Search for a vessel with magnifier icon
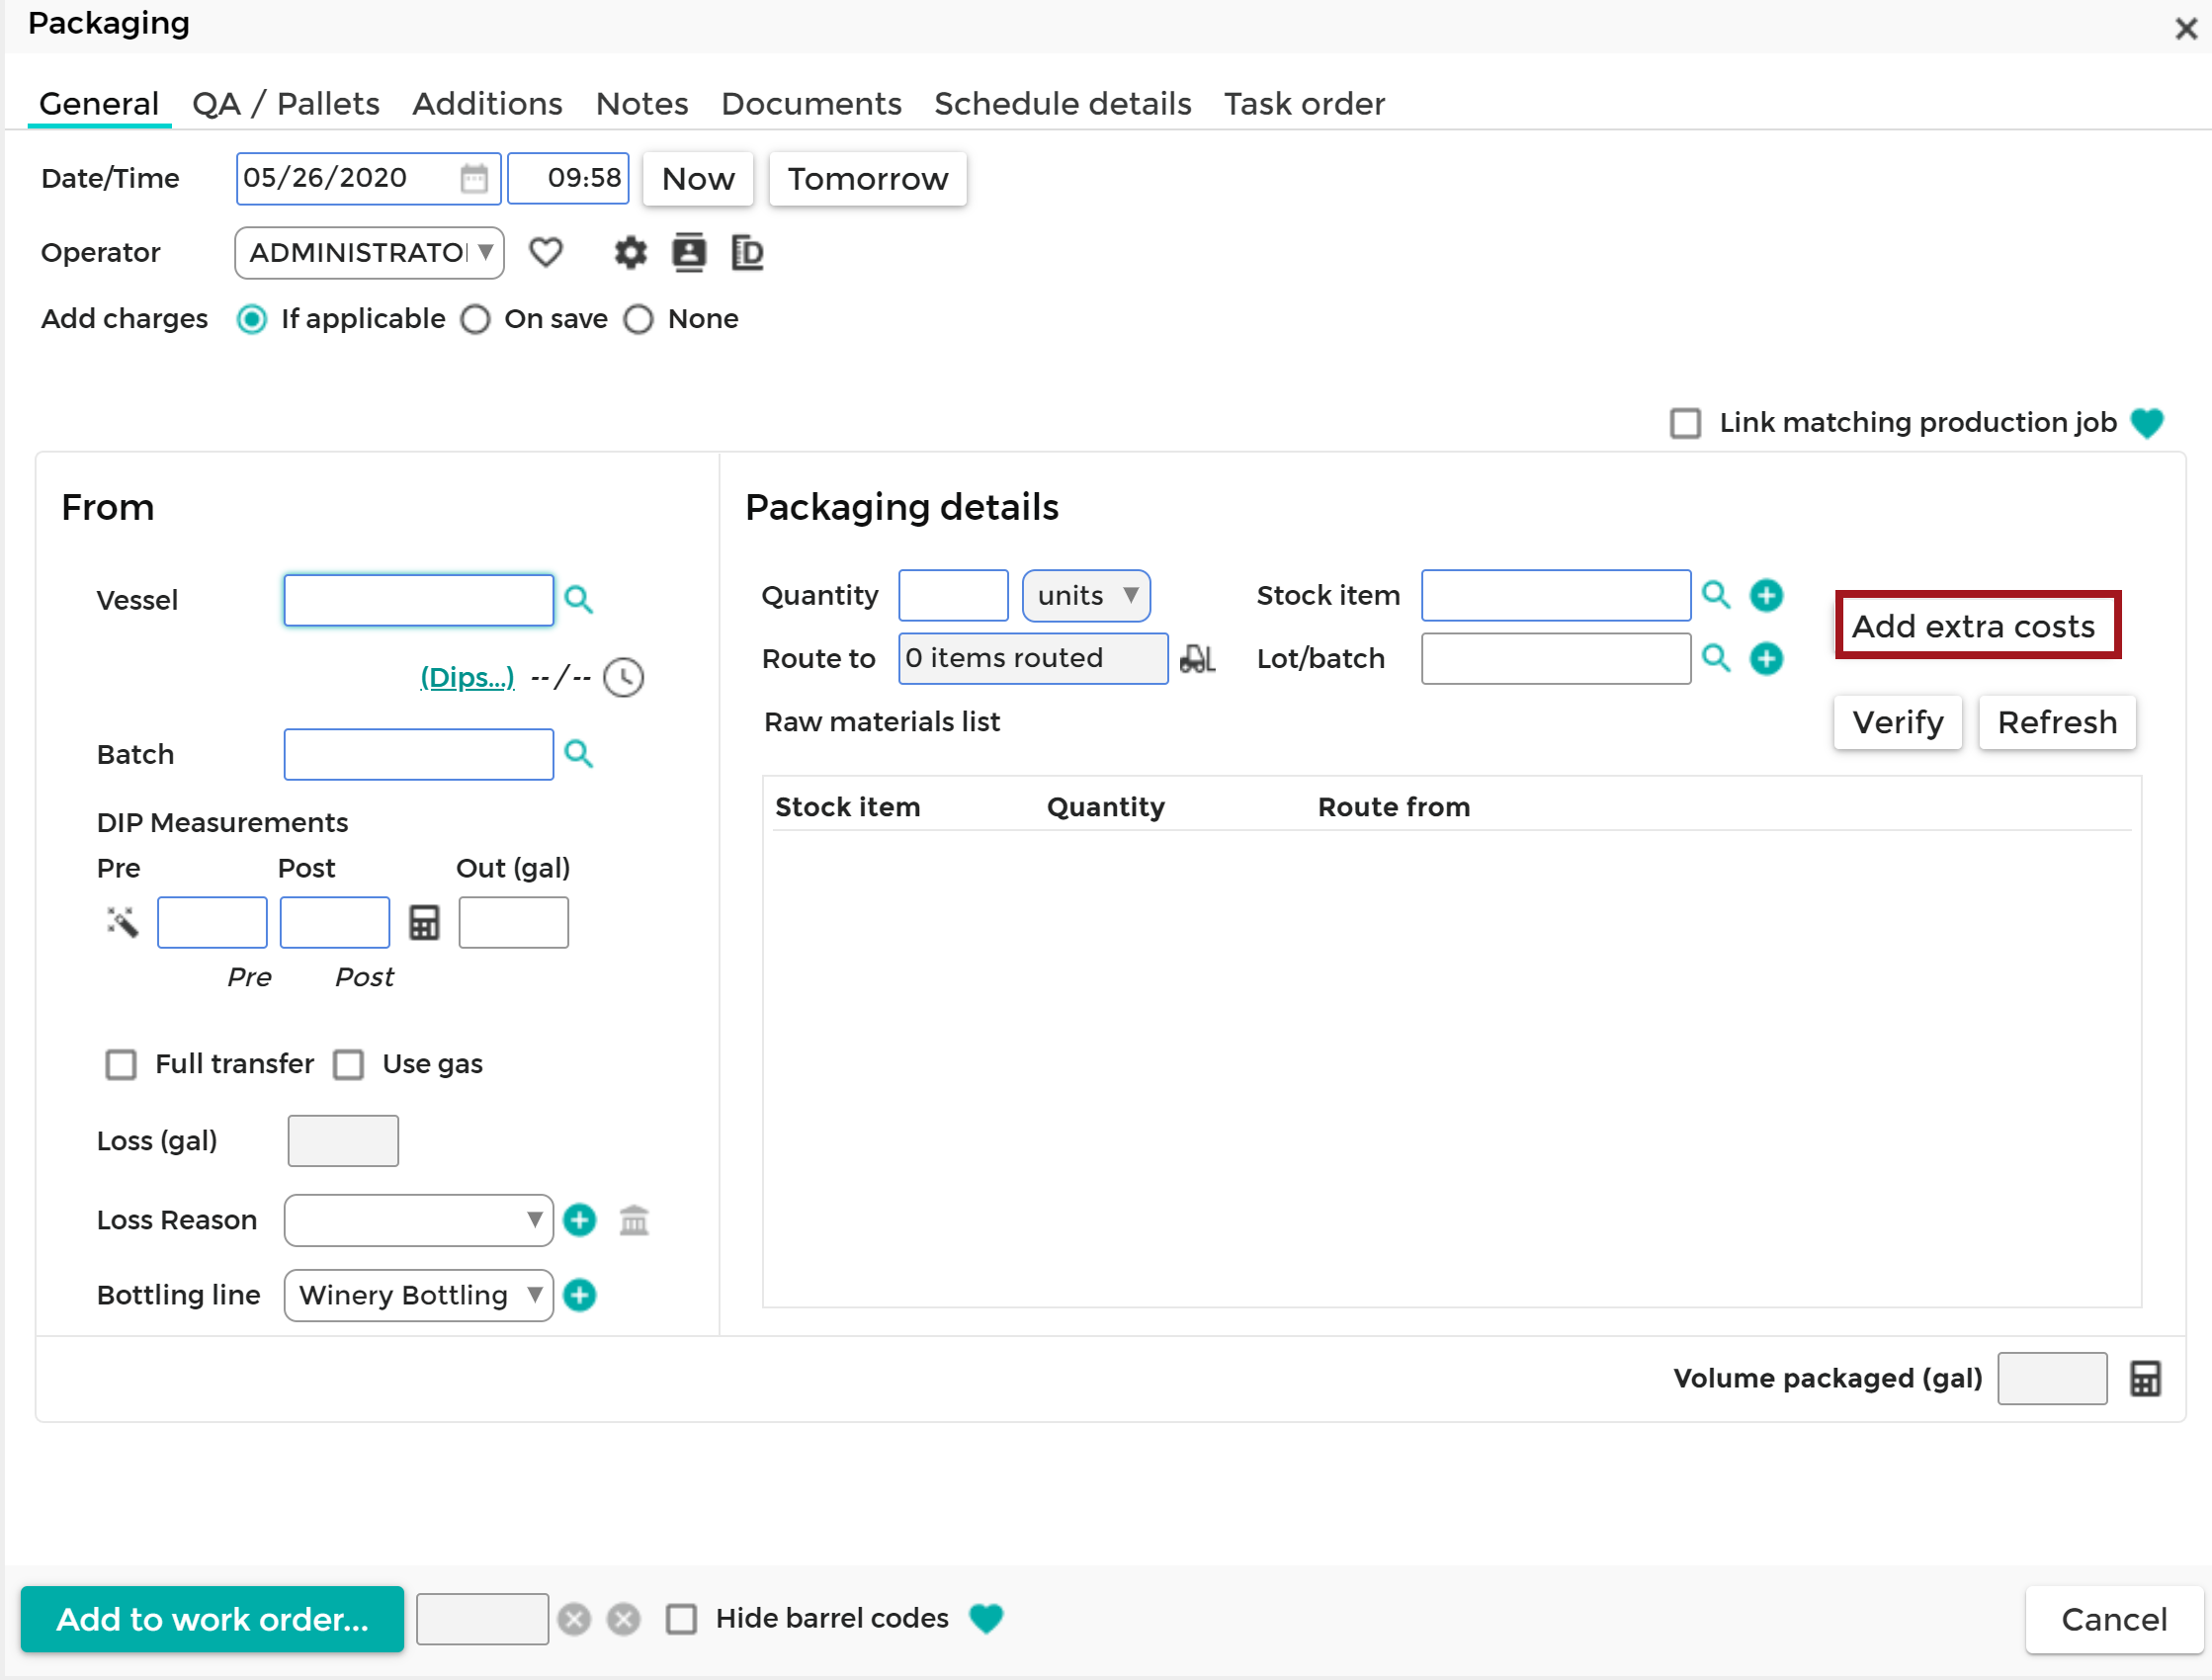 point(579,600)
